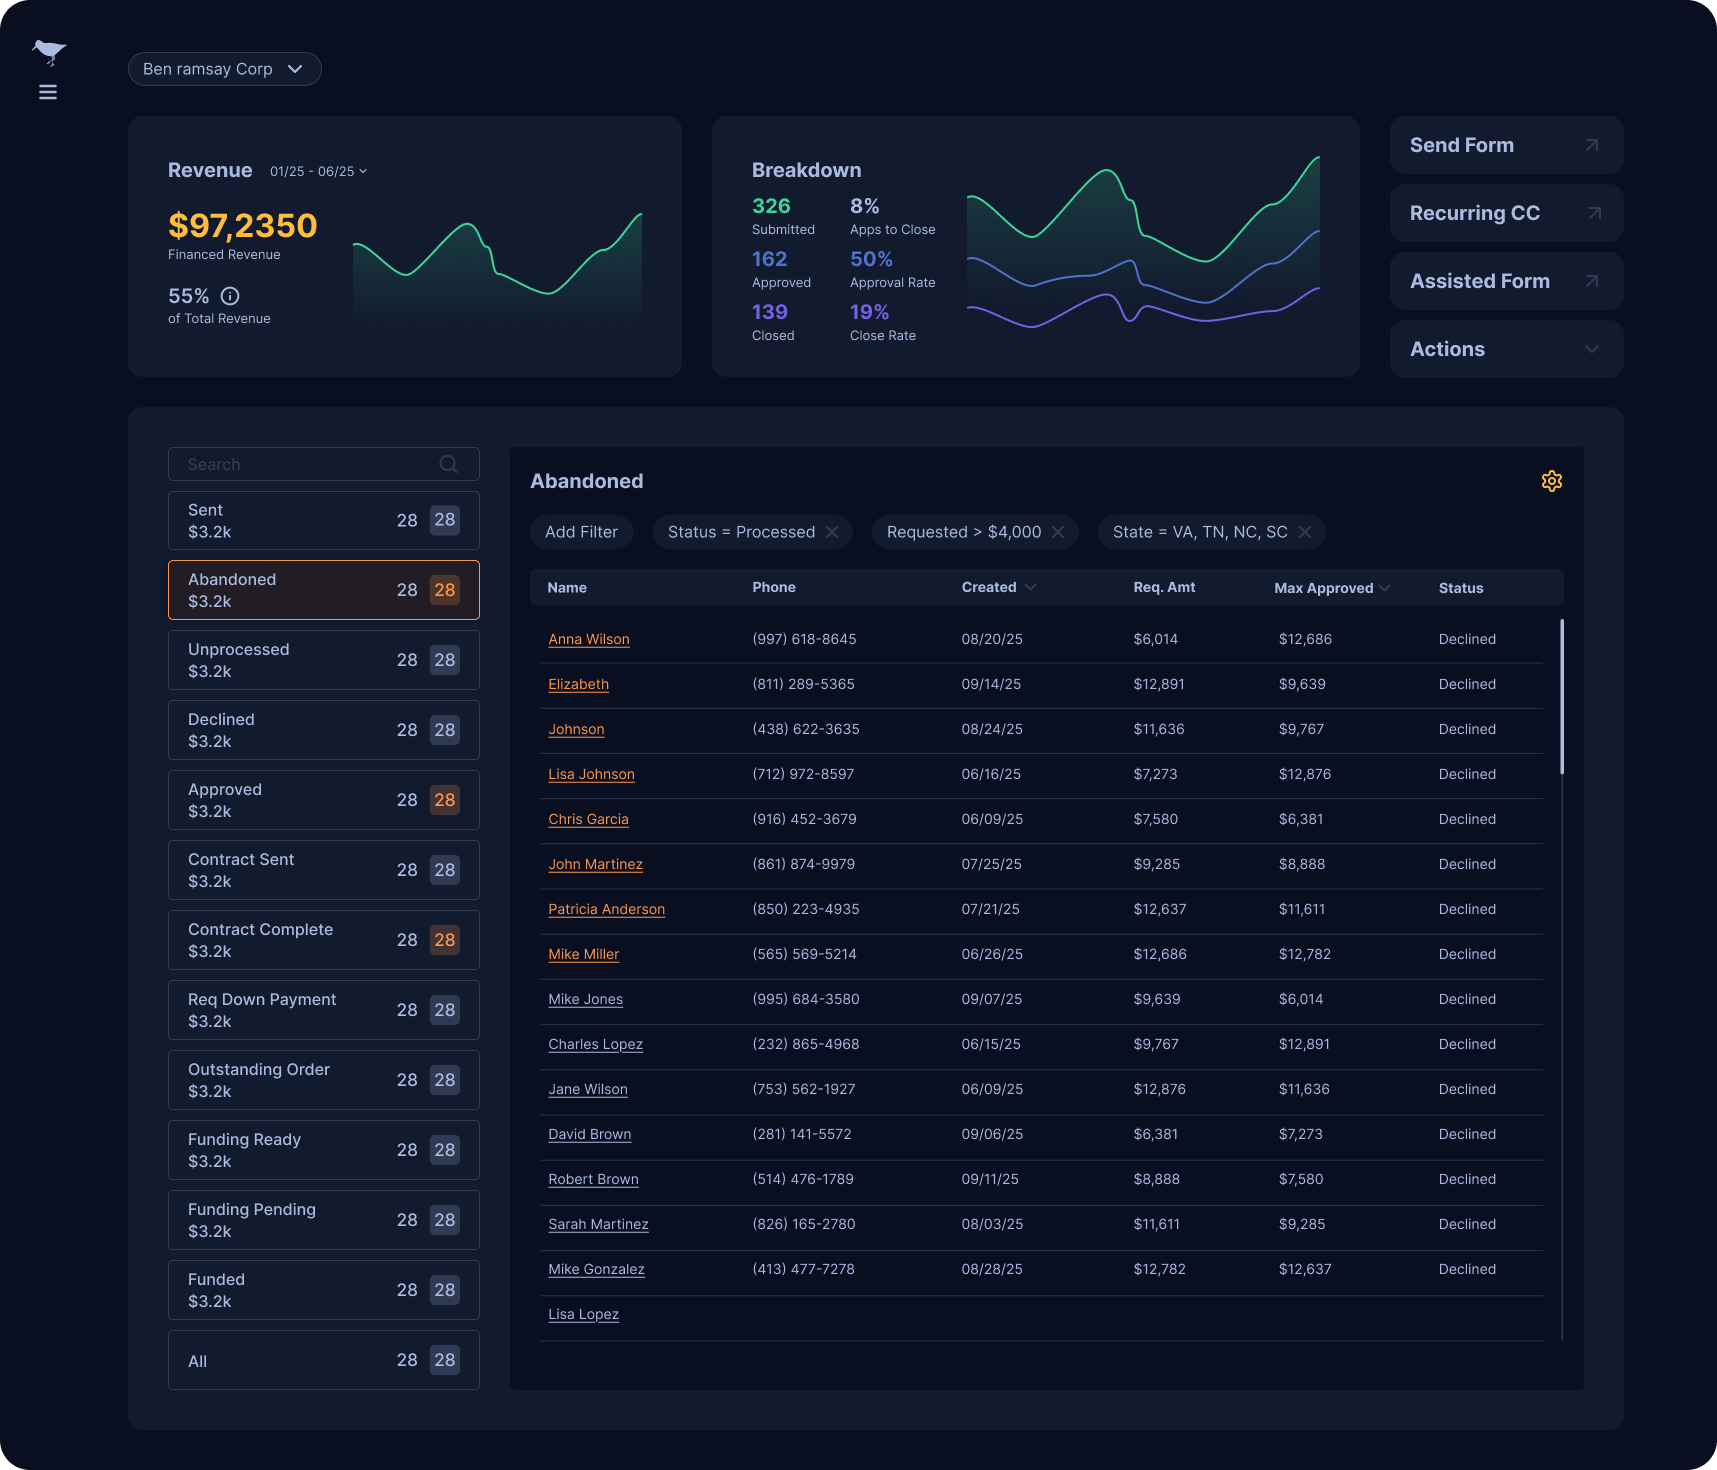The height and width of the screenshot is (1470, 1717).
Task: Open Jane Wilson's record
Action: (588, 1089)
